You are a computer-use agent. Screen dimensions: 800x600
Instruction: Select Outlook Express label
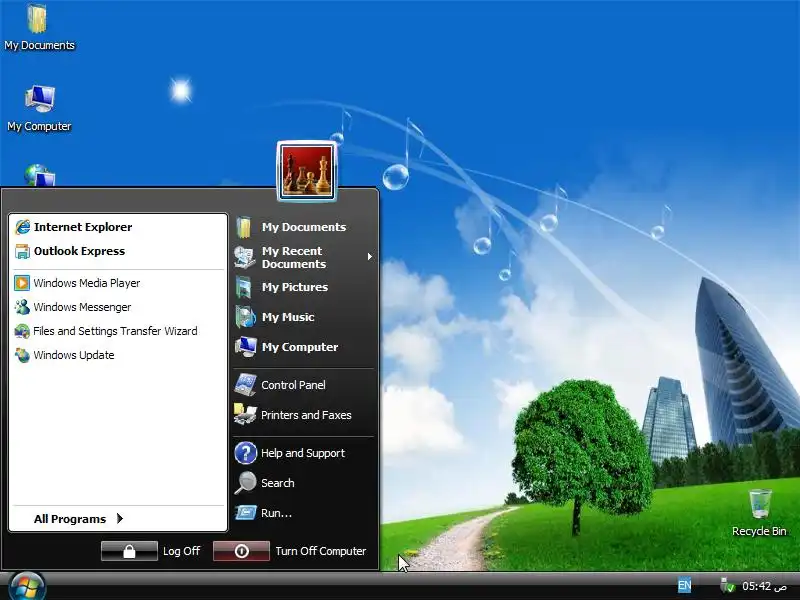coord(79,251)
